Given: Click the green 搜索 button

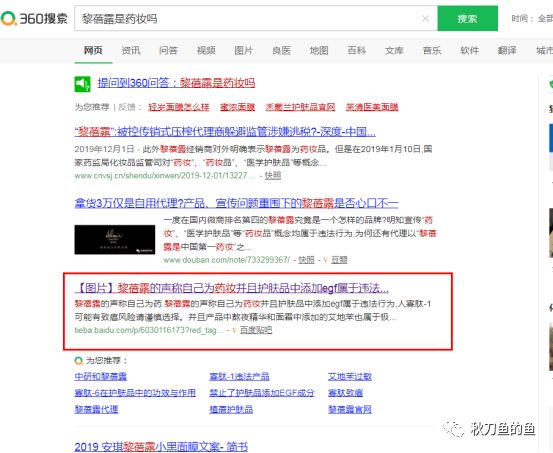Looking at the screenshot, I should pyautogui.click(x=468, y=18).
